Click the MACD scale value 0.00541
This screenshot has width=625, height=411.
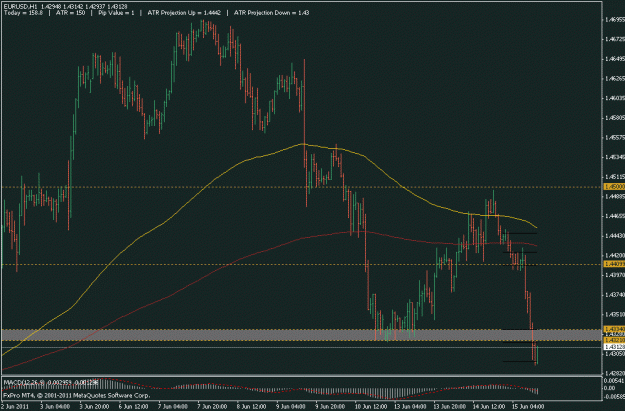615,382
